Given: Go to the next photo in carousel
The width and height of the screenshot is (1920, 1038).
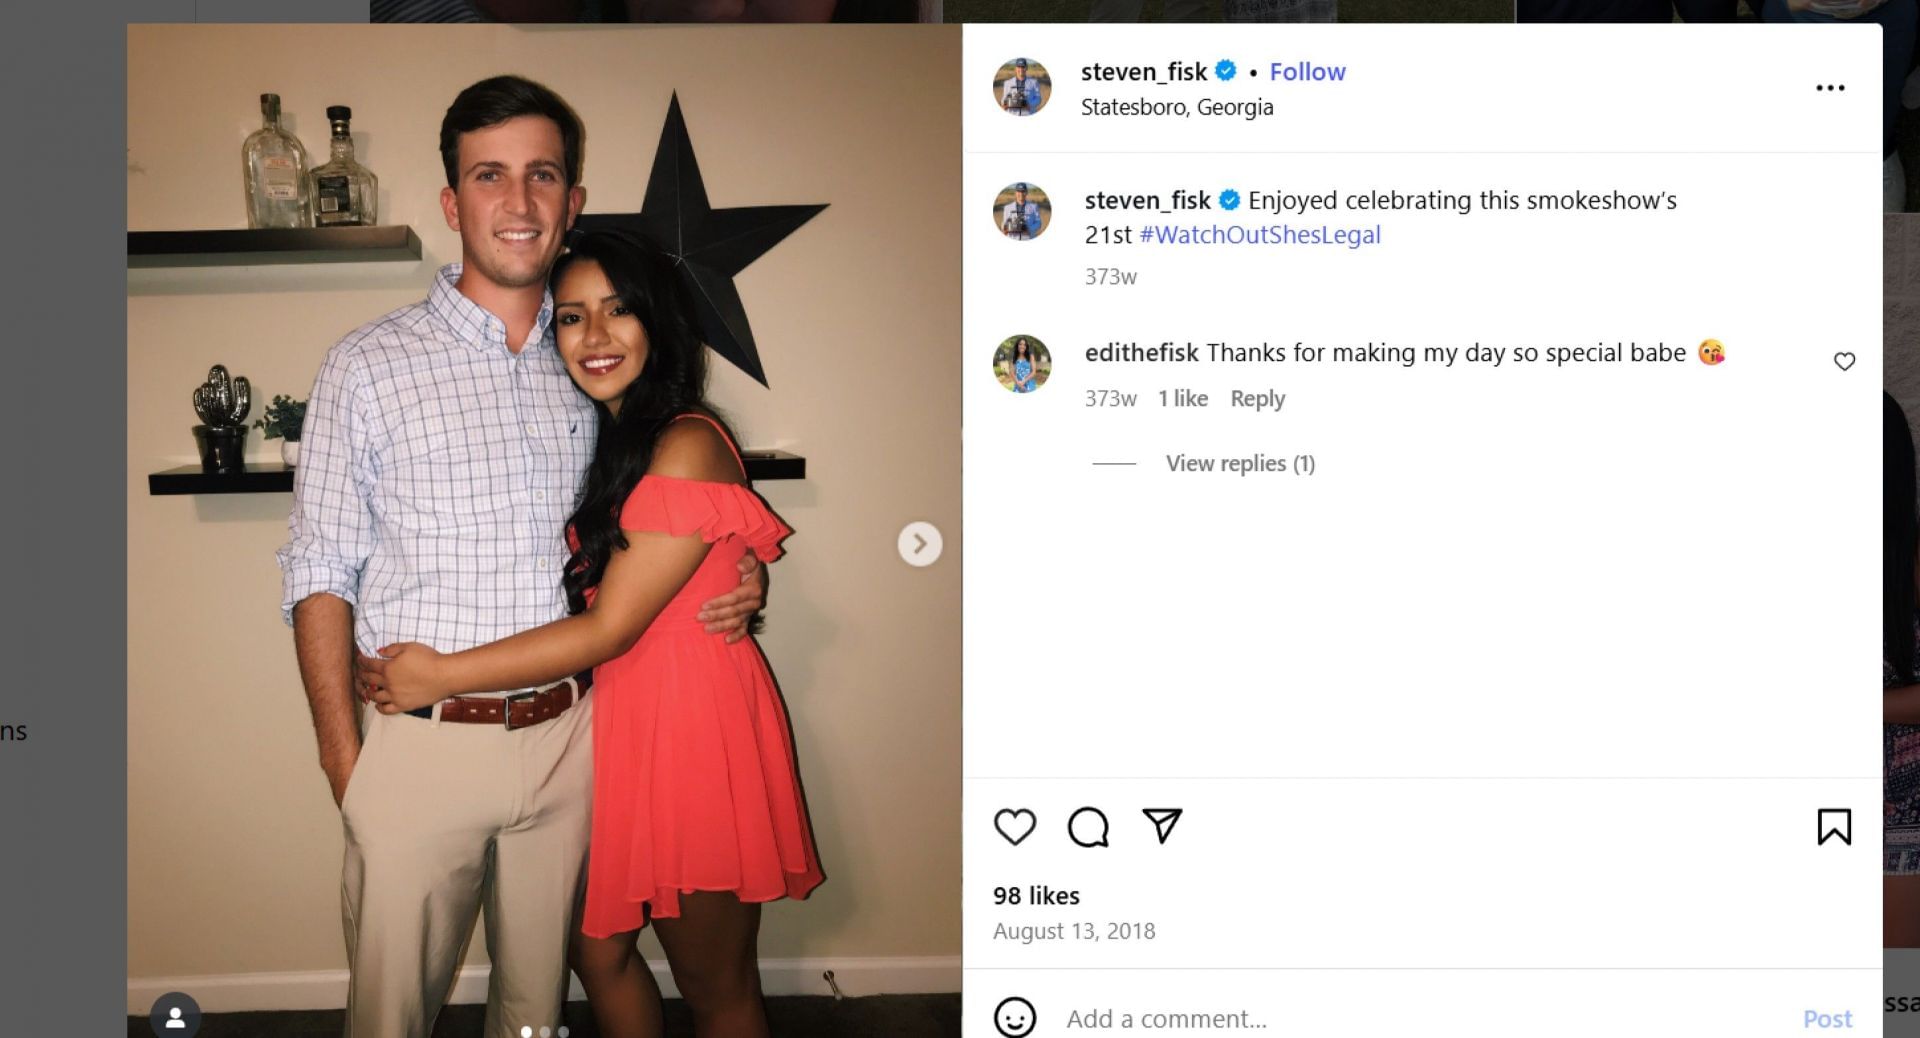Looking at the screenshot, I should [919, 544].
